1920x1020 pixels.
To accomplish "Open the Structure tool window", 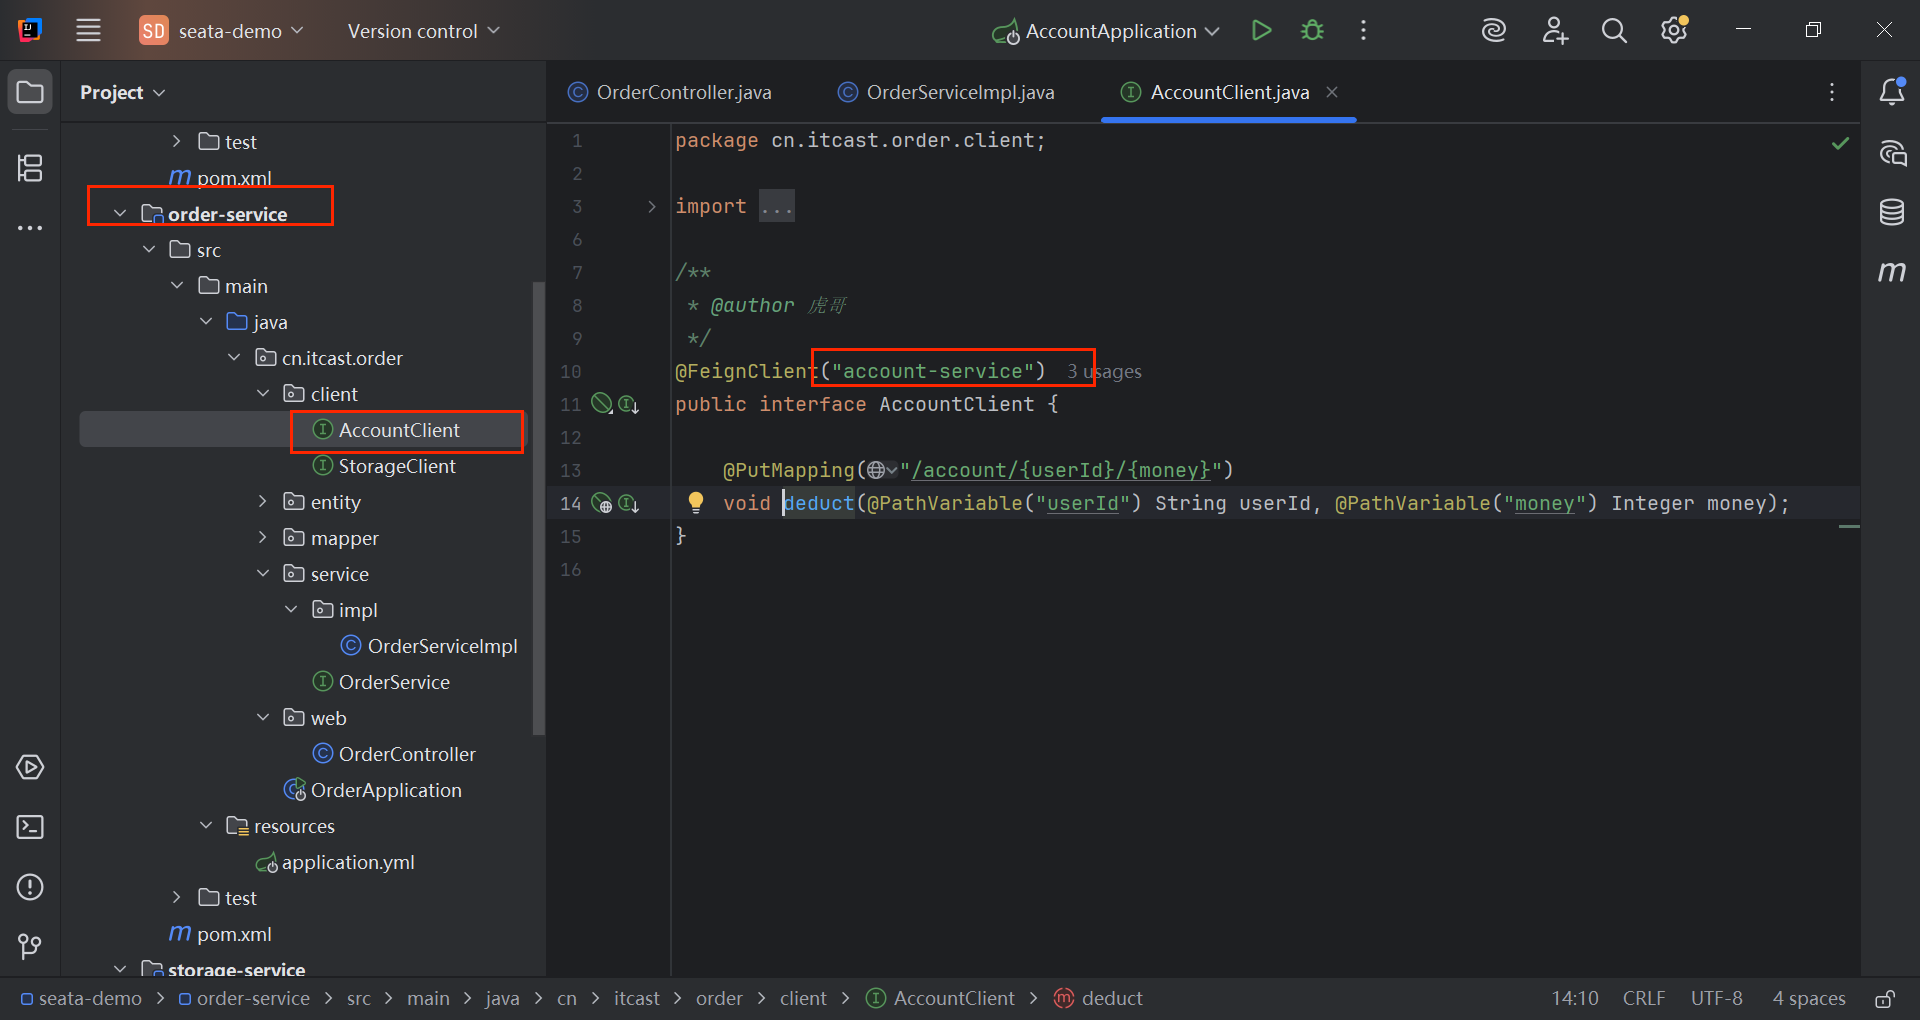I will 30,168.
